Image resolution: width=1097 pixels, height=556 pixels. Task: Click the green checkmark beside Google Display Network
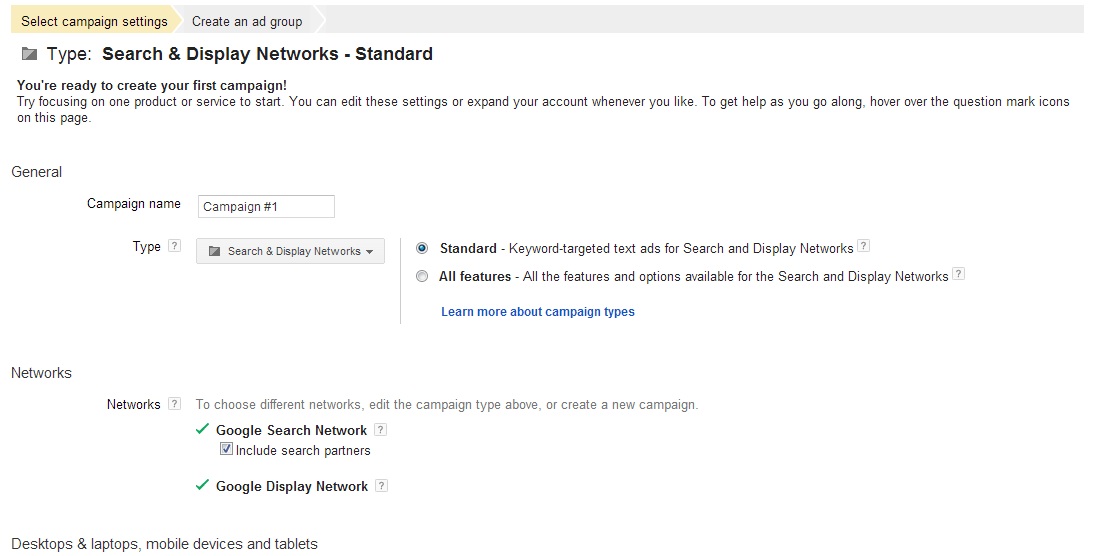[x=203, y=486]
